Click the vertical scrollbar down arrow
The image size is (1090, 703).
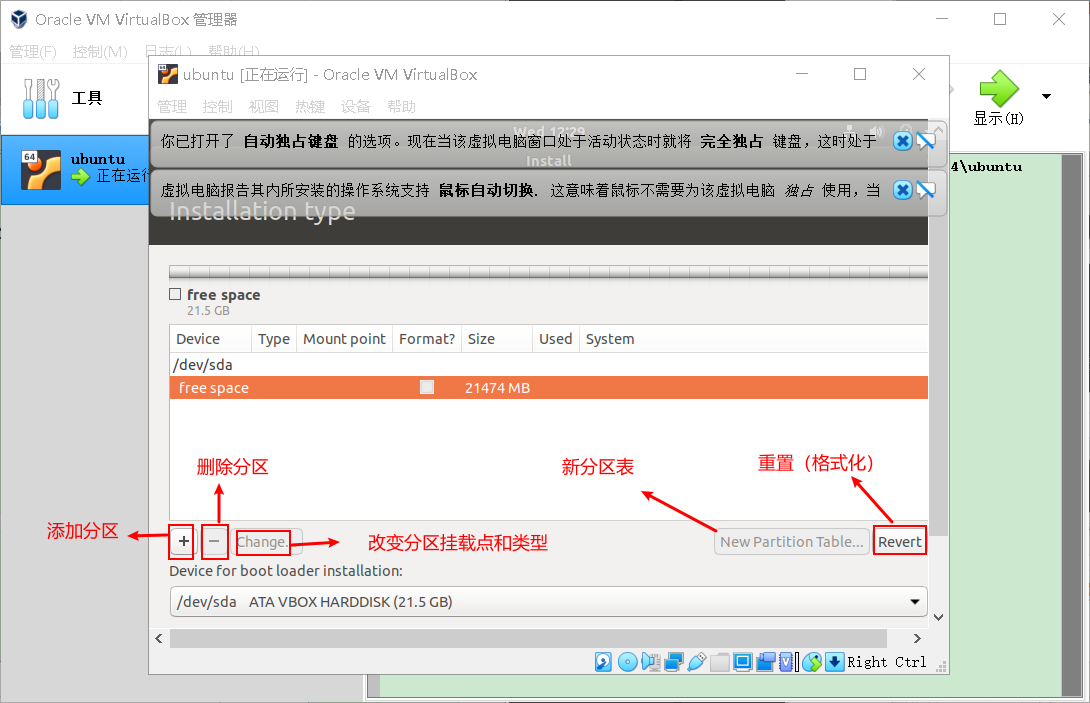pos(938,617)
